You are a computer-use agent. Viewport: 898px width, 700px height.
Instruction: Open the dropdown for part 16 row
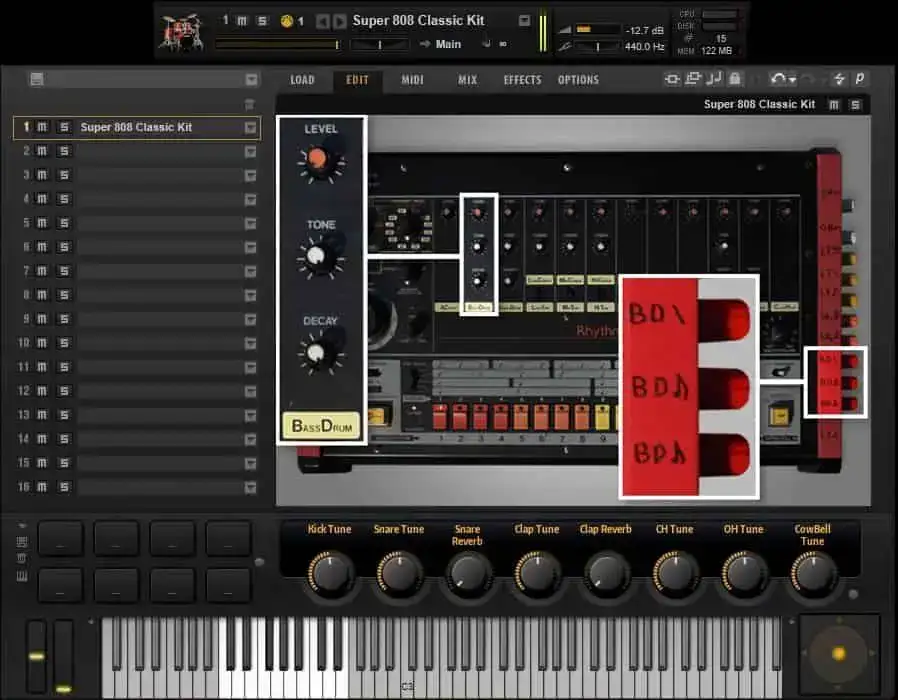coord(251,487)
